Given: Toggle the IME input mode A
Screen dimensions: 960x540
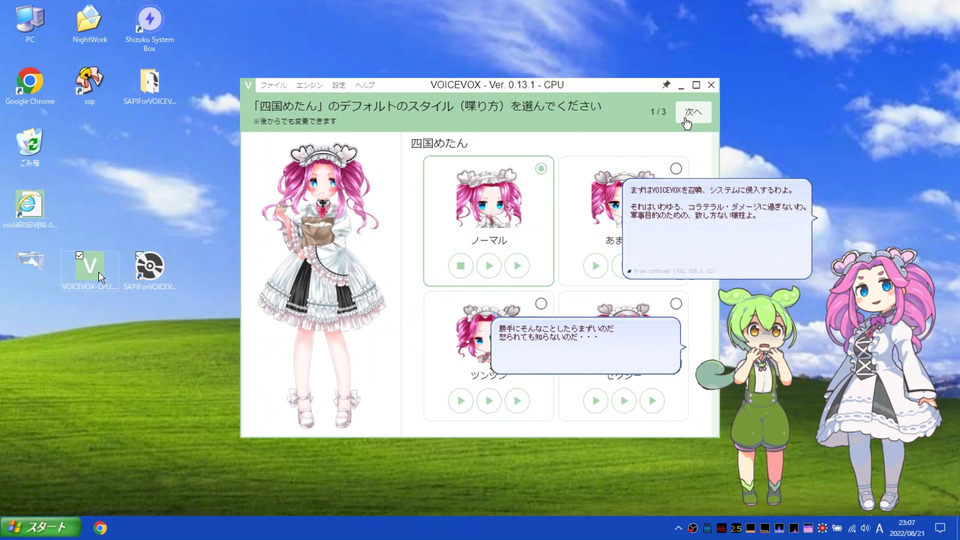Looking at the screenshot, I should [880, 528].
